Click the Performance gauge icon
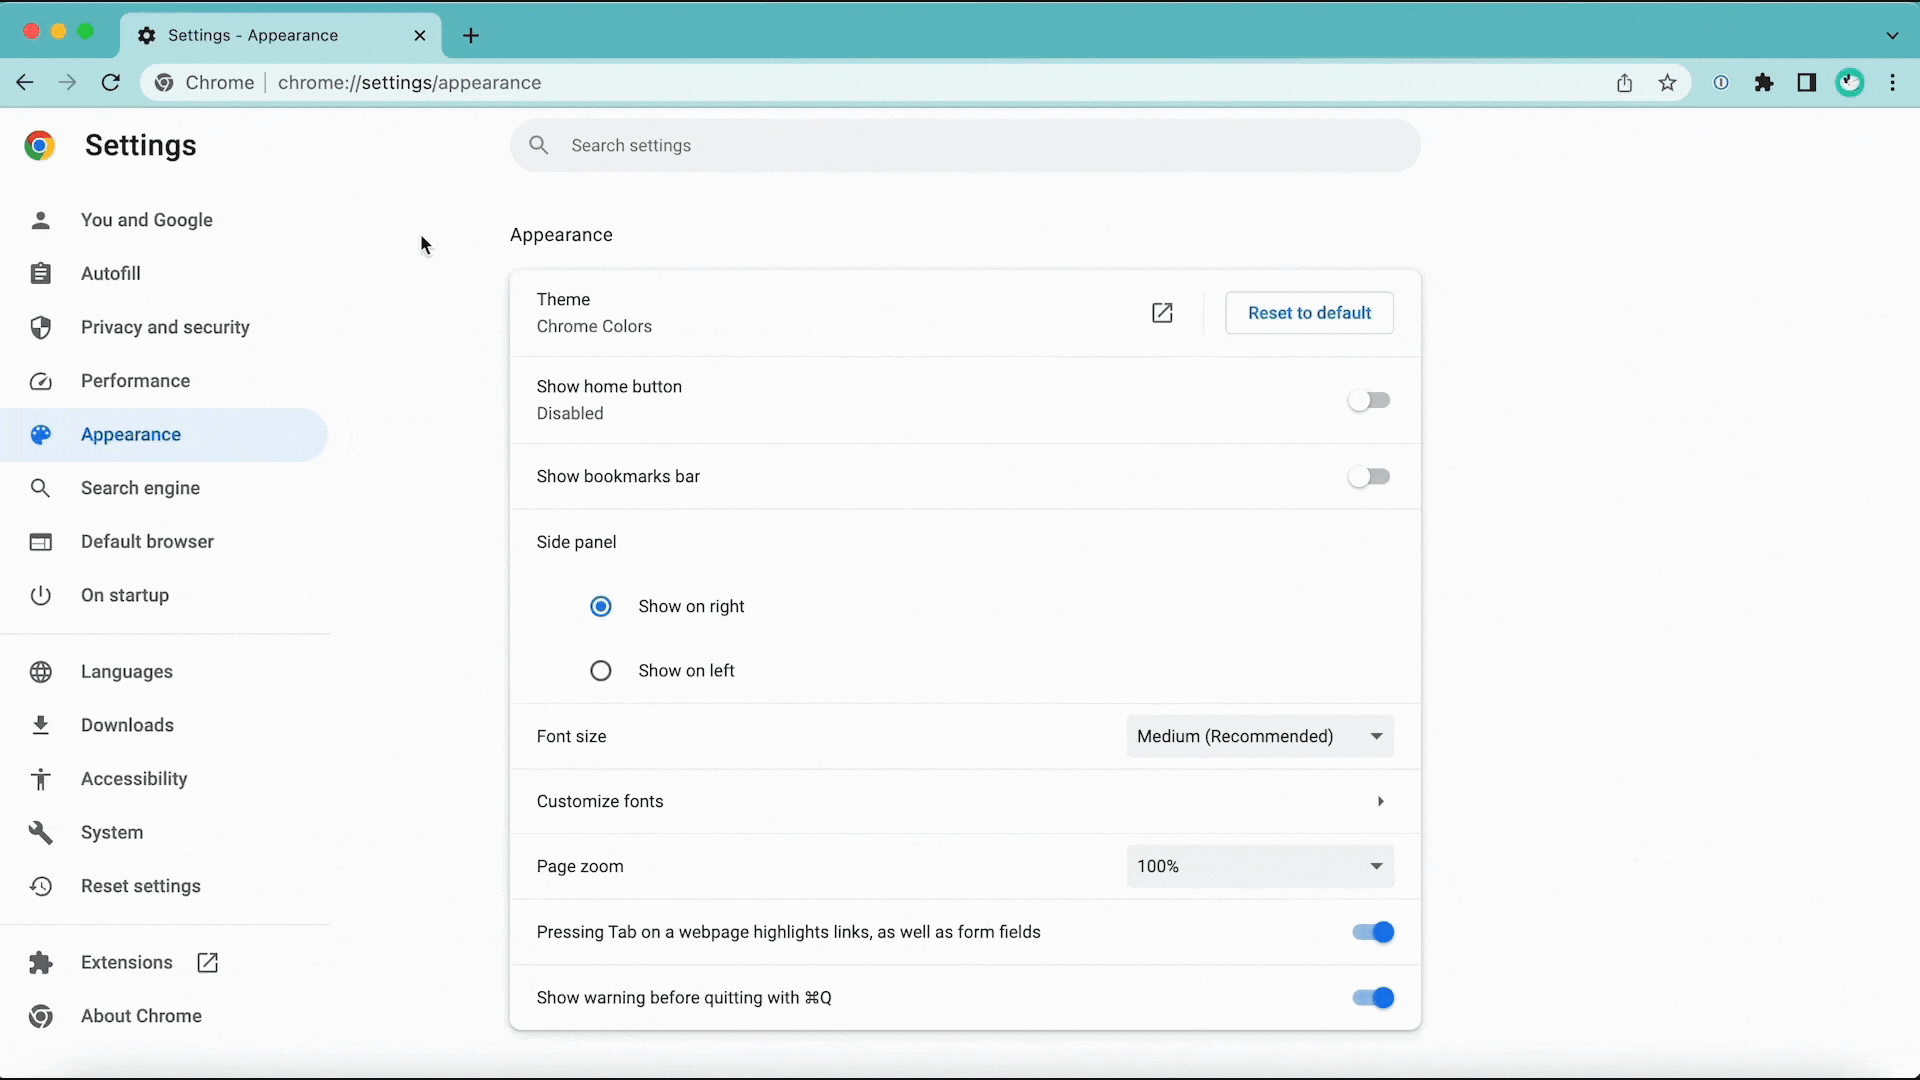1920x1080 pixels. click(41, 381)
